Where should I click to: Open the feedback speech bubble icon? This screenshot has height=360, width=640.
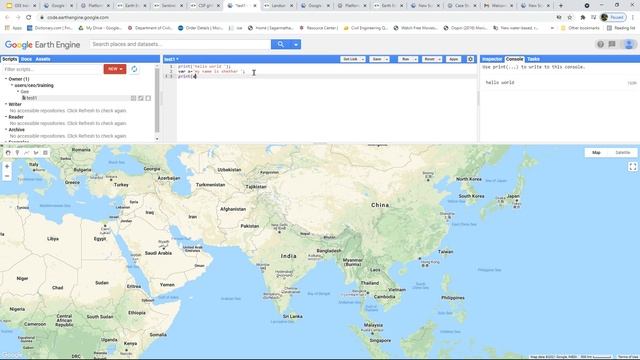pos(612,44)
